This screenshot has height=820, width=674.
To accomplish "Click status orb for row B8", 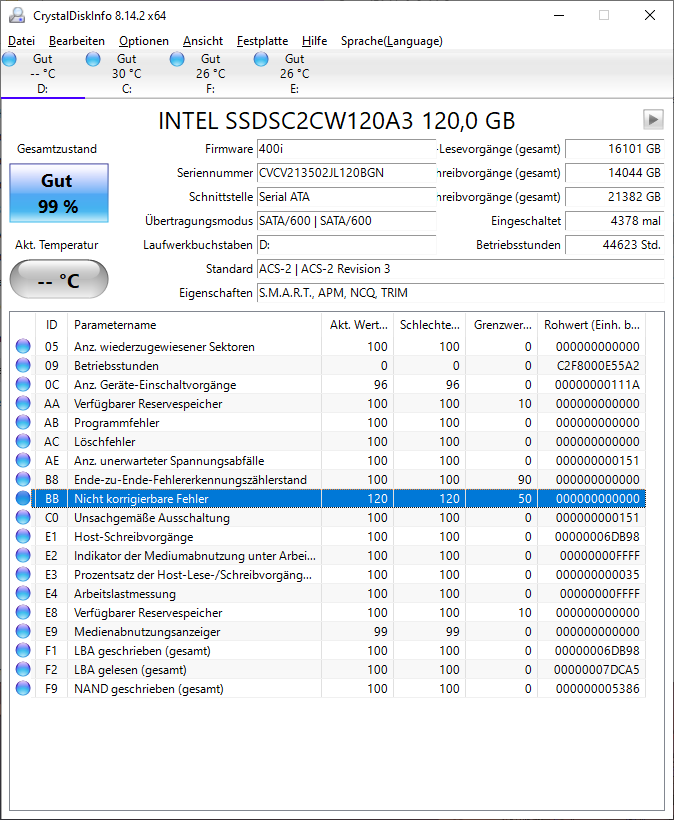I will pyautogui.click(x=23, y=479).
